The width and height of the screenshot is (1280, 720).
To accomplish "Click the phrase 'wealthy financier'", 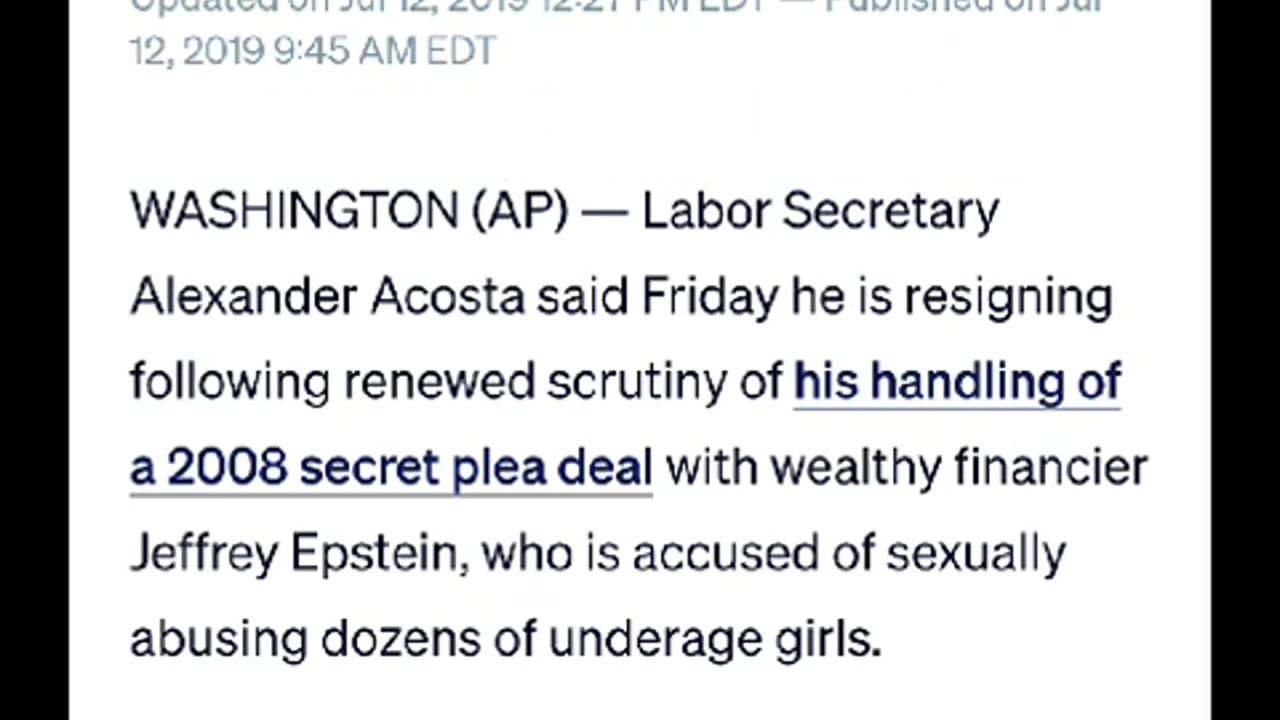I will (x=959, y=467).
